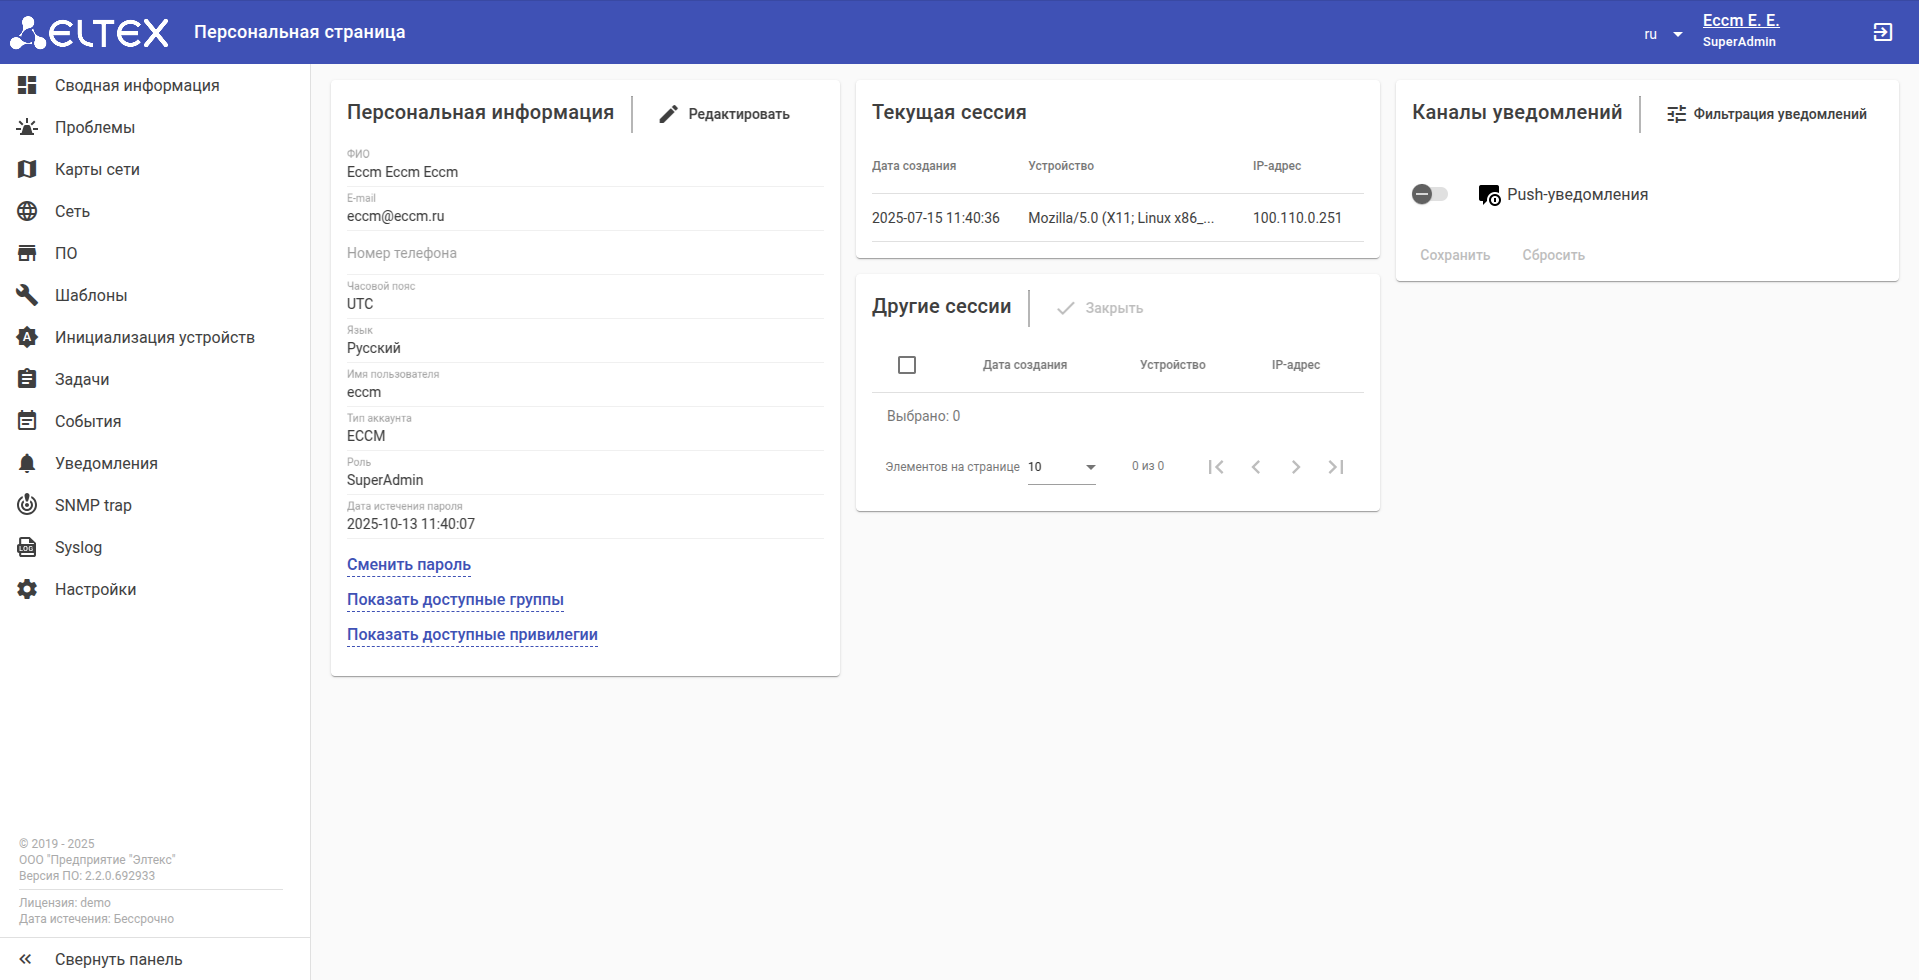Viewport: 1919px width, 980px height.
Task: Click the logout icon in the header
Action: coord(1882,32)
